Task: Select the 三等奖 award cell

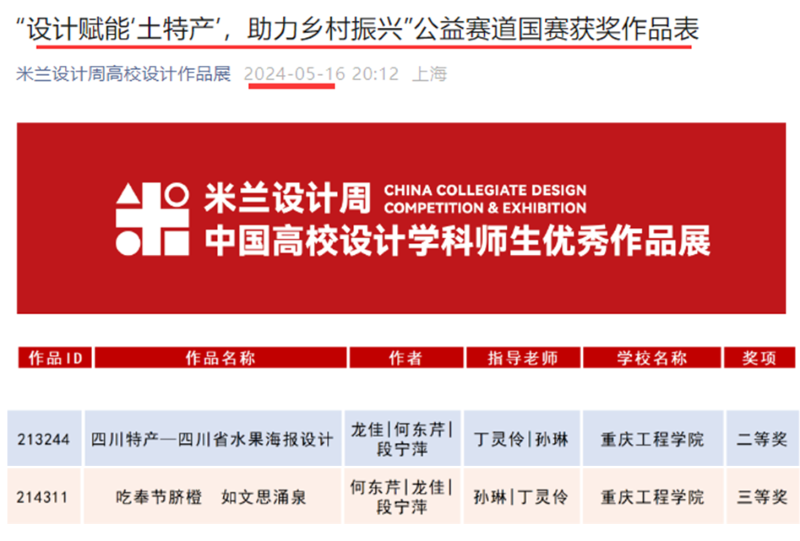Action: [x=763, y=496]
